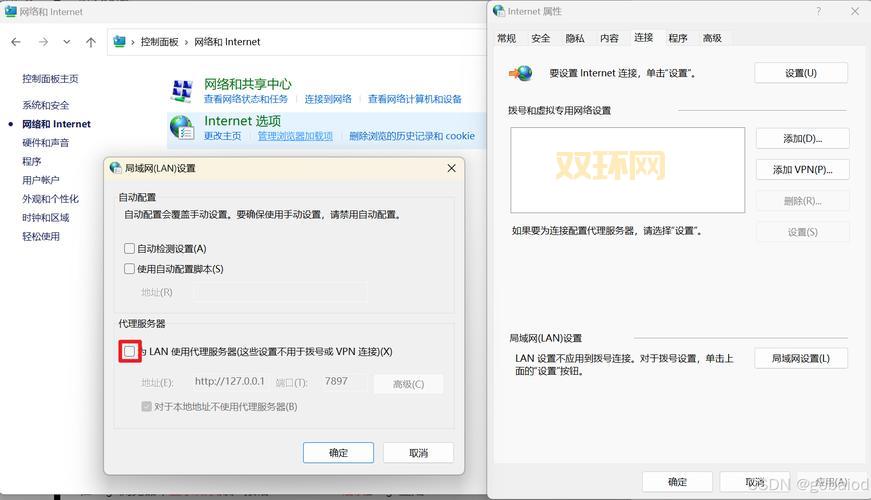Go up one level with the up arrow
This screenshot has height=500, width=871.
[x=91, y=42]
